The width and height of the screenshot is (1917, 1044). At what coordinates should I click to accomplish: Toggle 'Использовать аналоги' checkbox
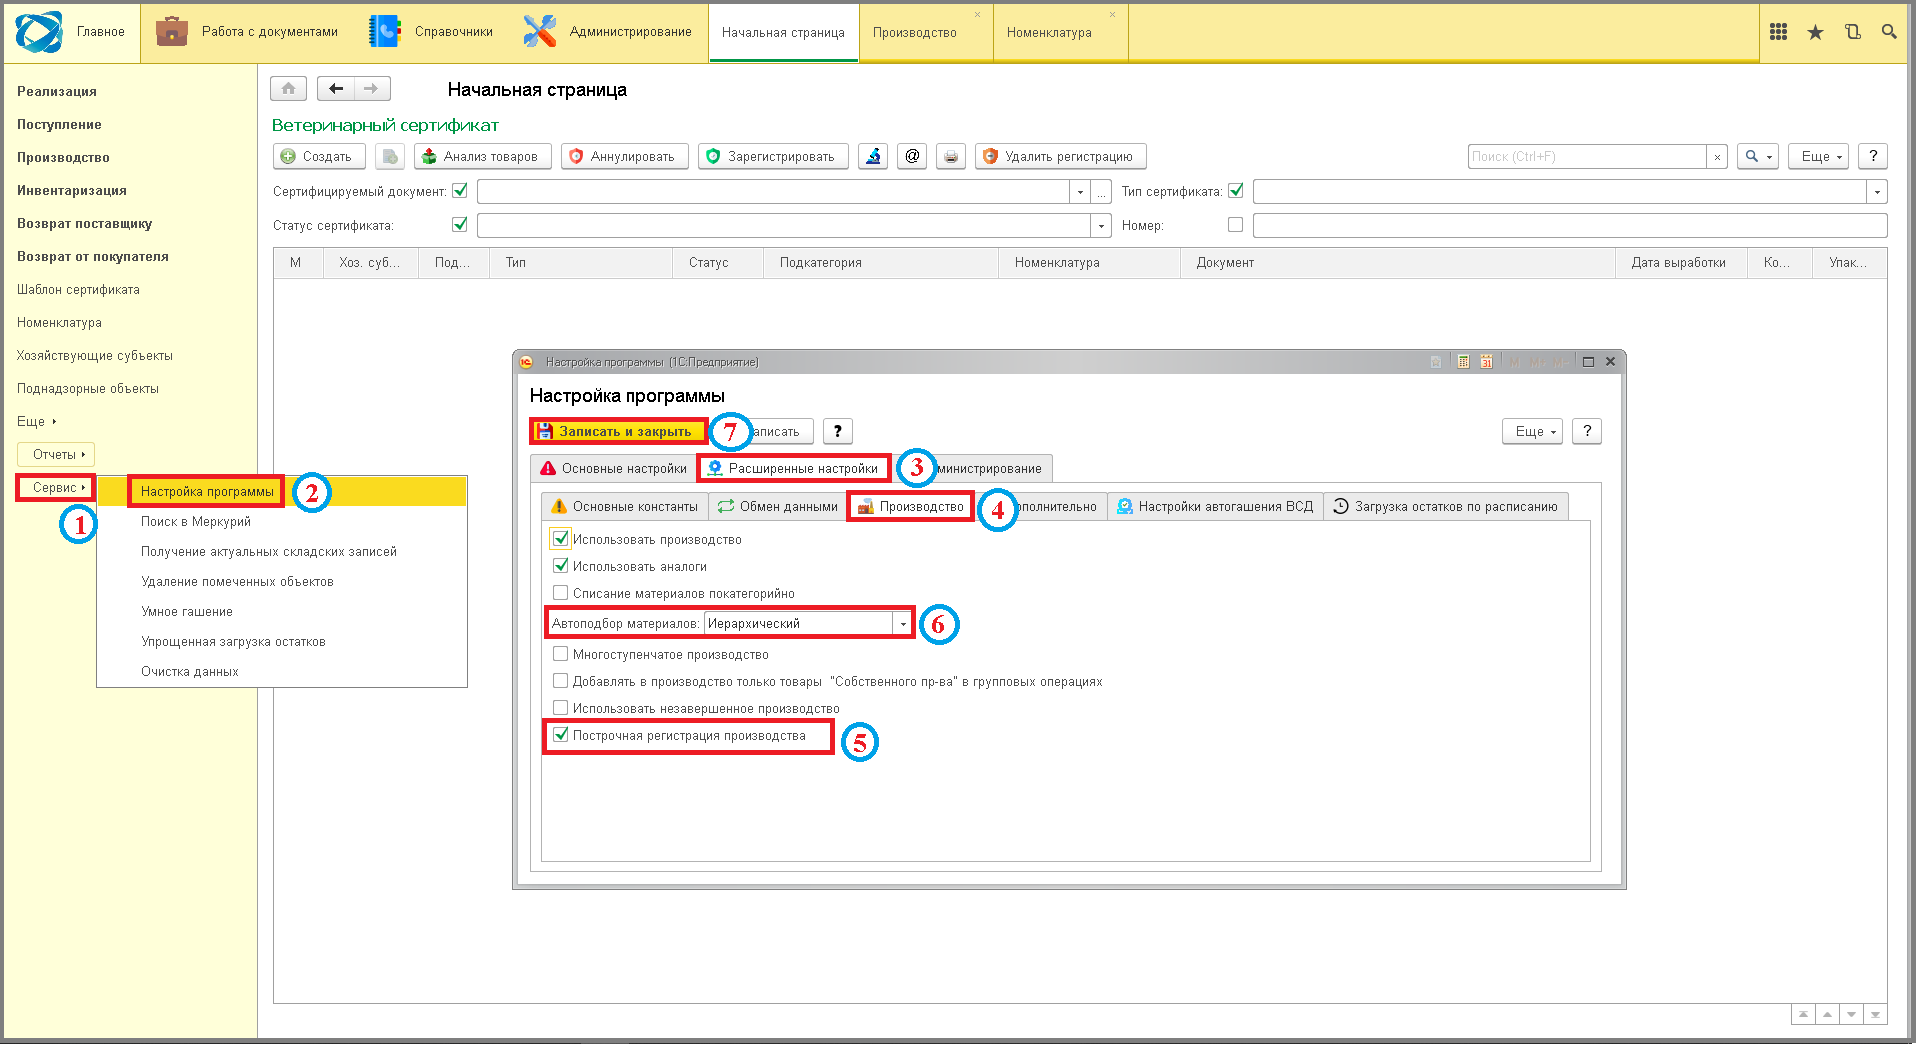561,566
